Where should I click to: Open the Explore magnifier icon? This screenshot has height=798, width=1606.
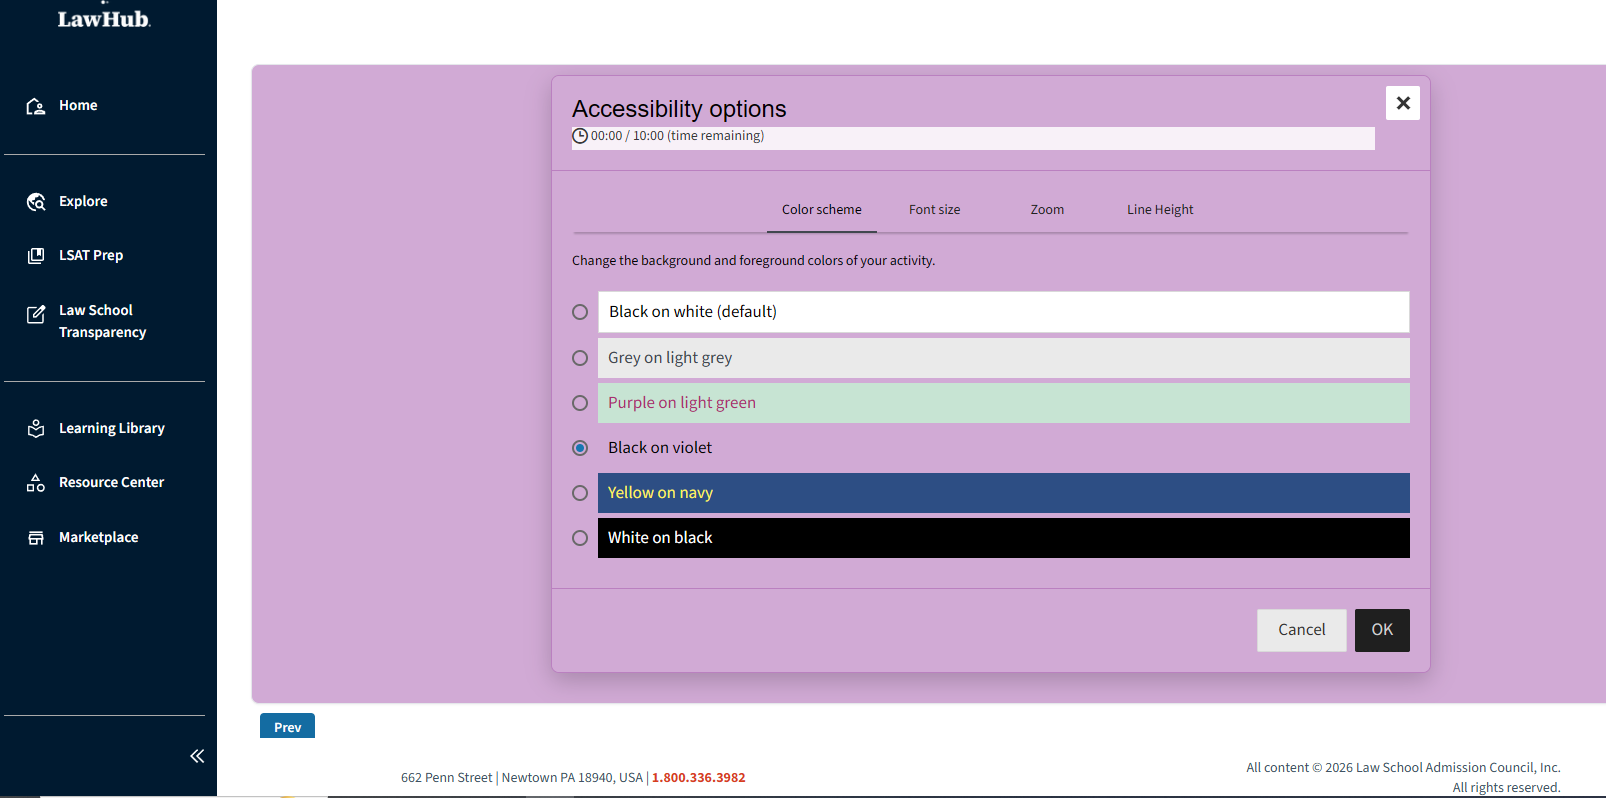click(x=36, y=202)
